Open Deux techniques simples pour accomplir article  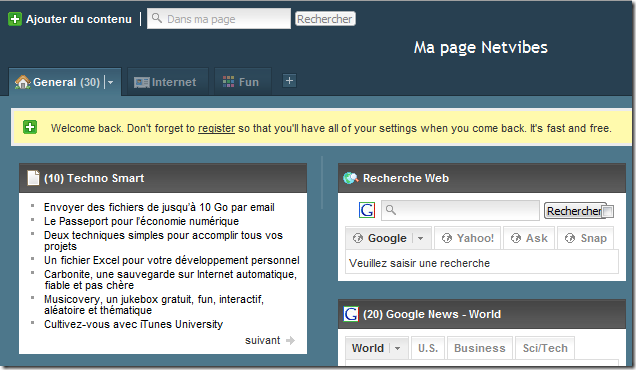(163, 241)
